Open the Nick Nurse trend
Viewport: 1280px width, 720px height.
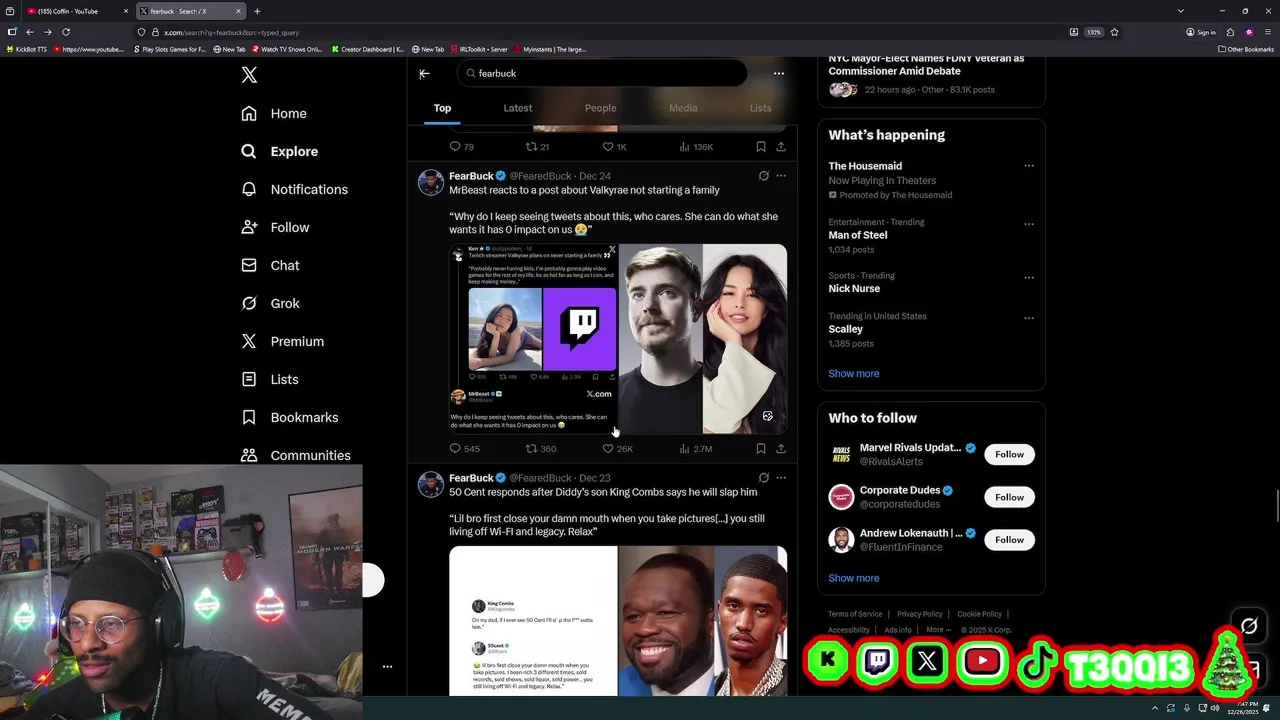point(931,282)
